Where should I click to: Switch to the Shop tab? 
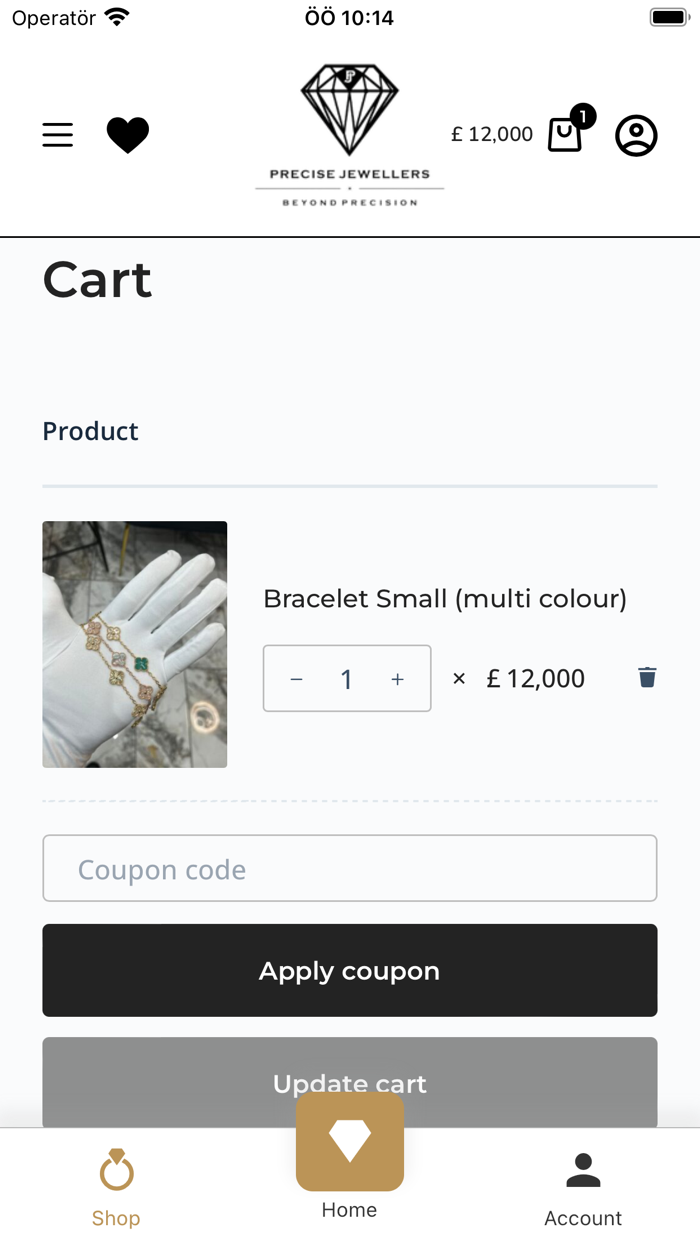click(x=116, y=1190)
